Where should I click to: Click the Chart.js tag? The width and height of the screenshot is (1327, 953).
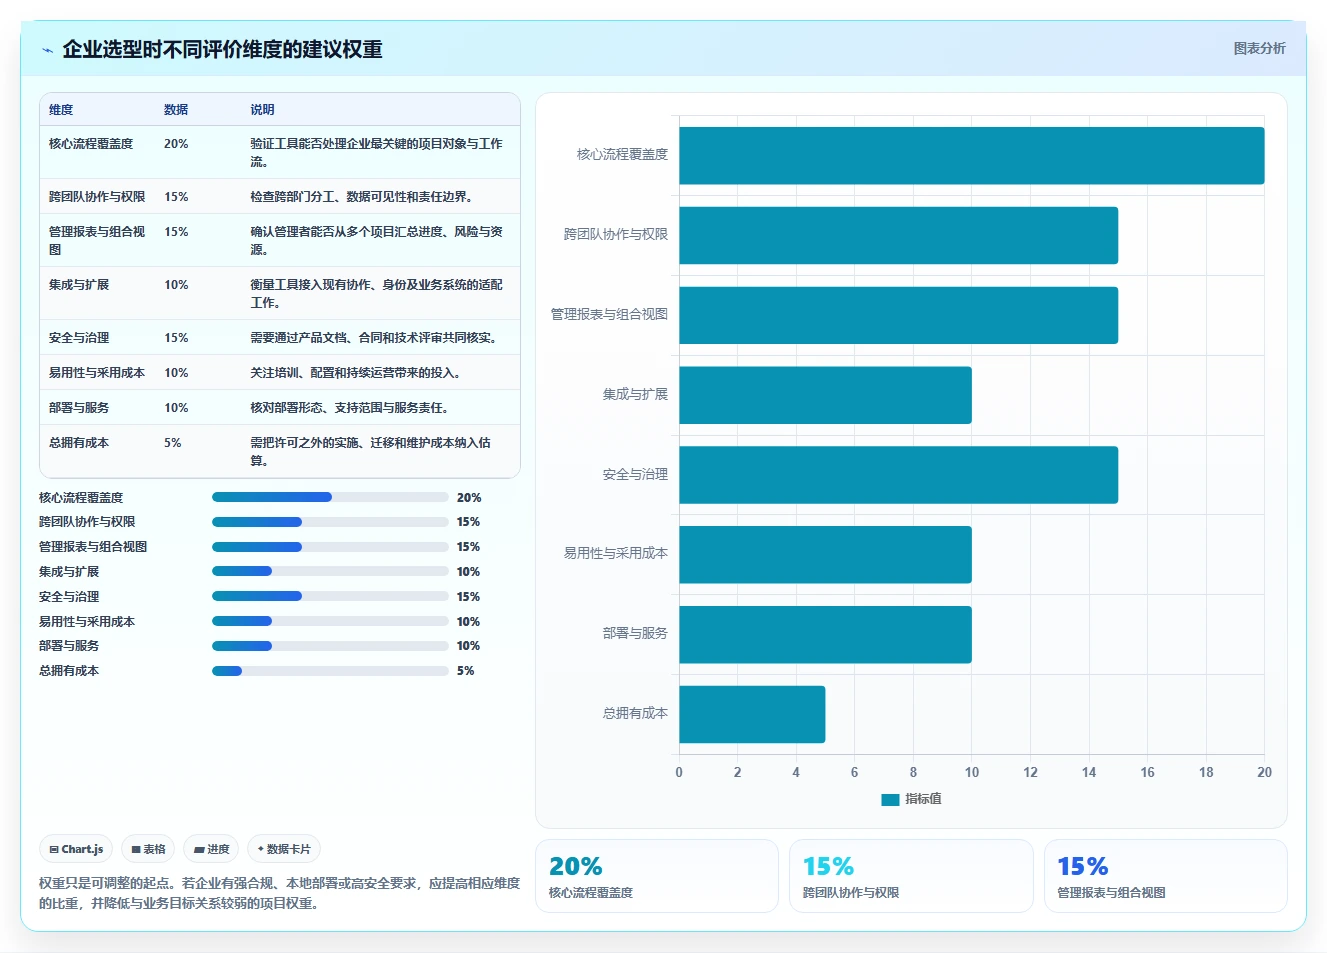[x=76, y=849]
